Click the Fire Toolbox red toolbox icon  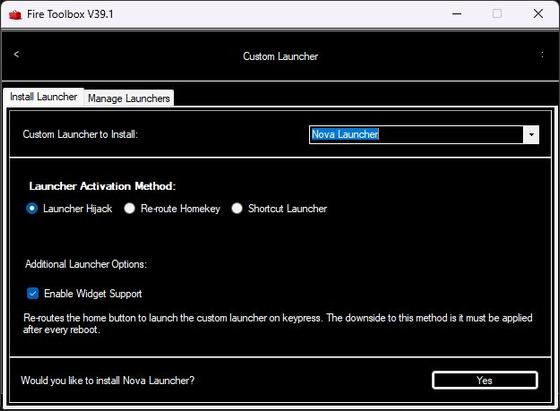click(x=15, y=15)
